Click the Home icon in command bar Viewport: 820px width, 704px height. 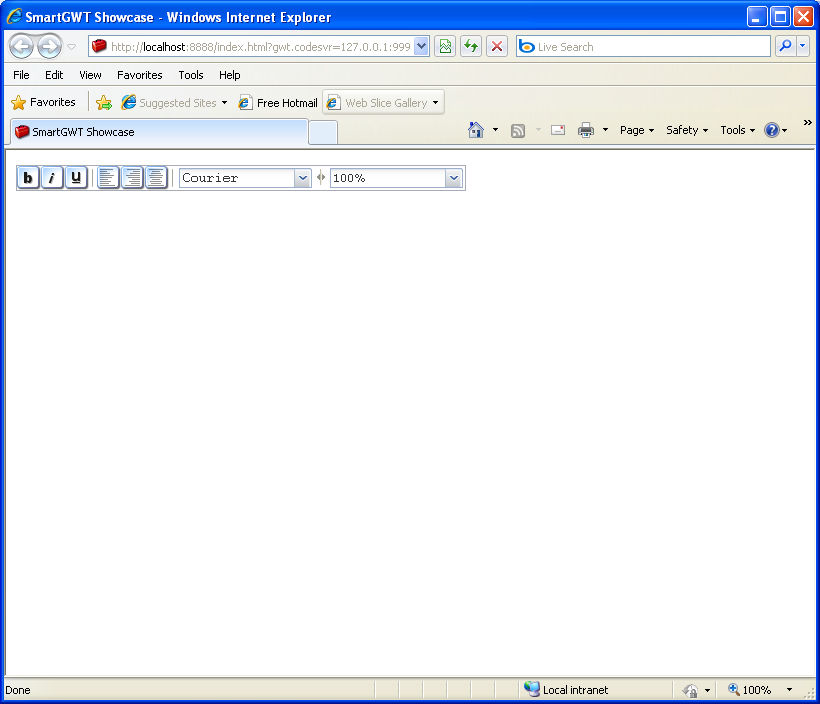point(476,130)
